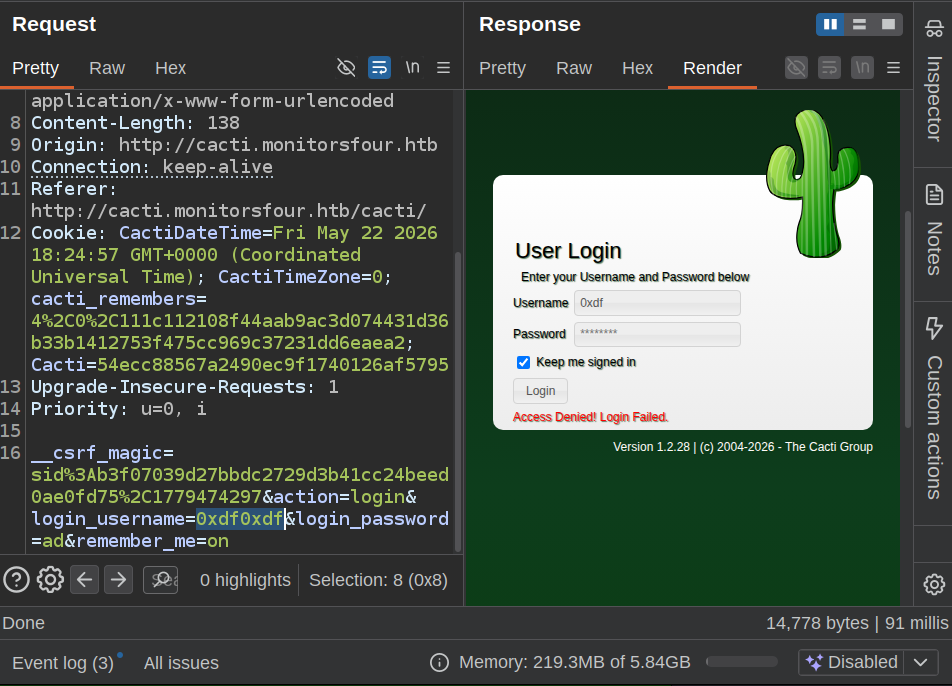Screen dimensions: 952x686
Task: Open the Event log (3)
Action: click(63, 663)
